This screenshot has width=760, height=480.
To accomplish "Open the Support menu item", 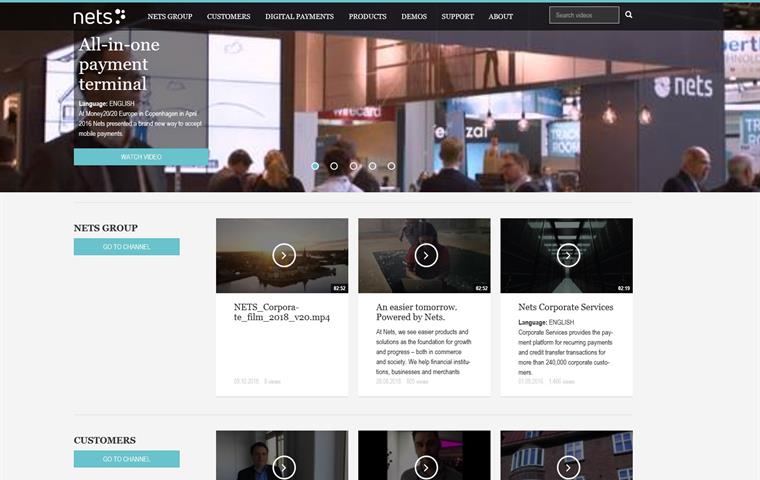I will click(458, 16).
